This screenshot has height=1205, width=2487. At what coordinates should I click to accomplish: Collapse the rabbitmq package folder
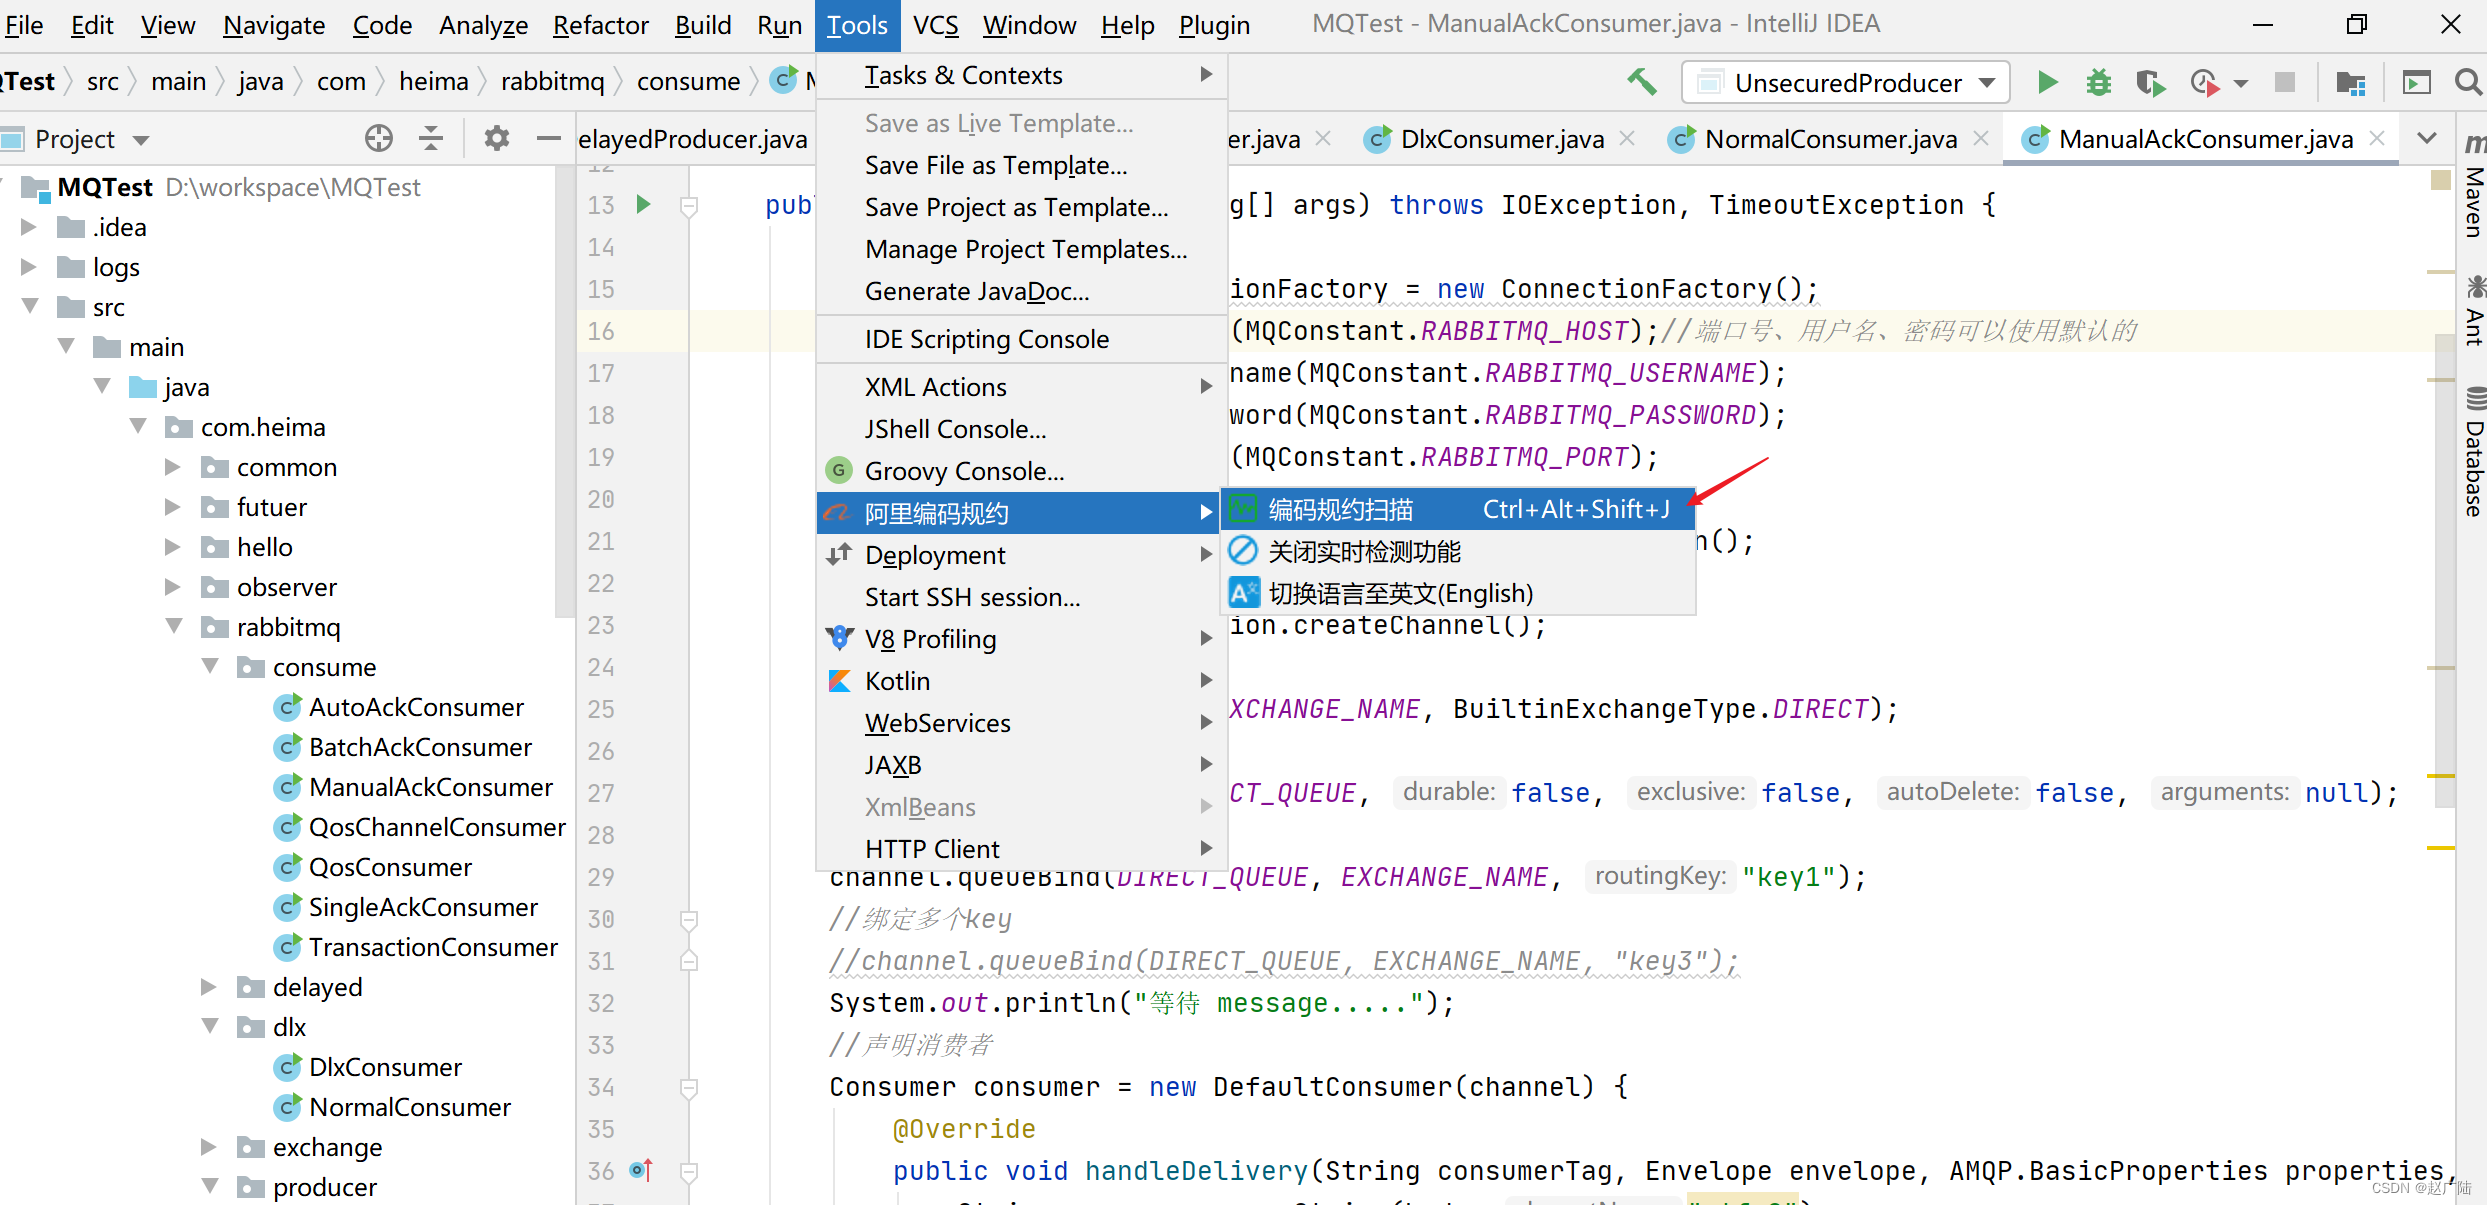point(174,627)
